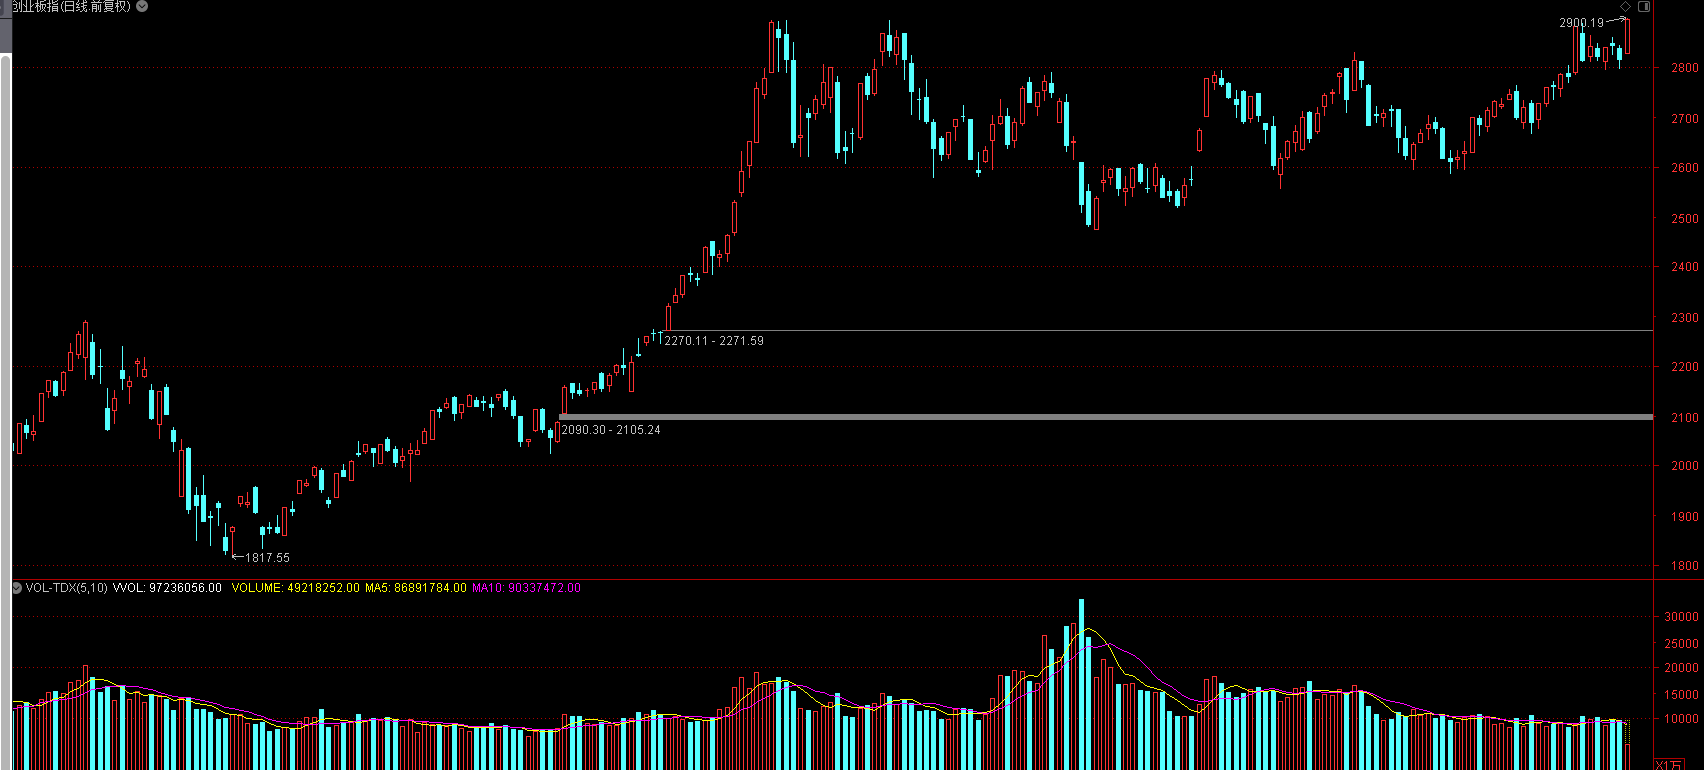
Task: Select the 2090.30 - 2105.24 gap label
Action: pos(611,430)
